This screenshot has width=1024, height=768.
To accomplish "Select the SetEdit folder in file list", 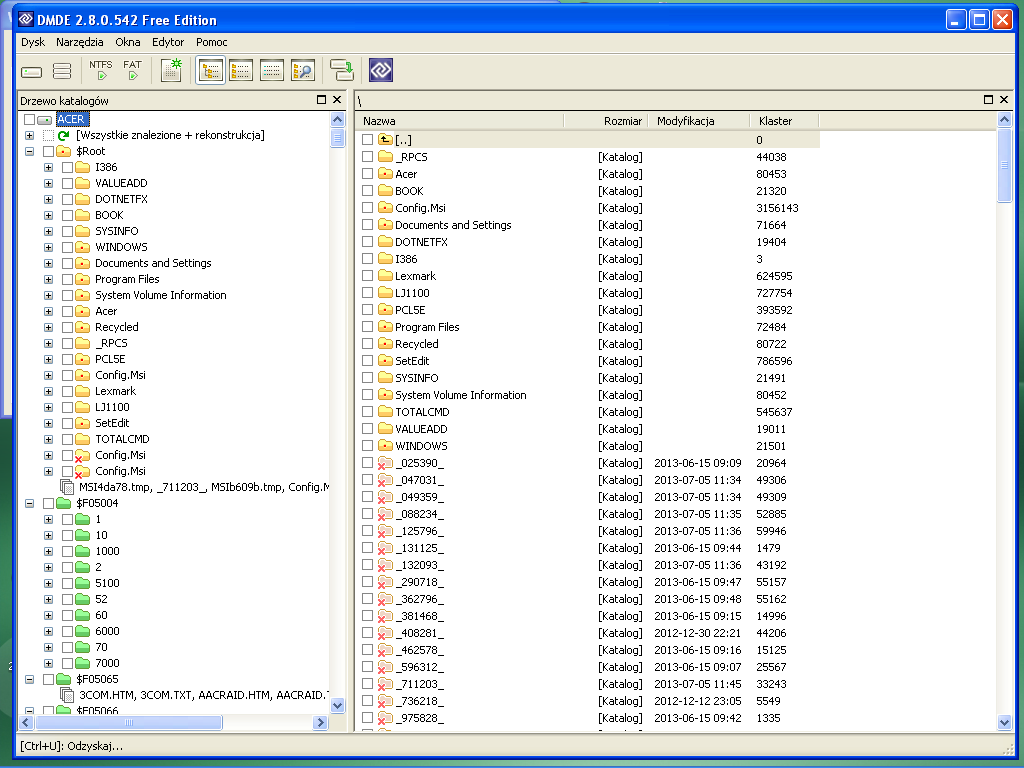I will [412, 360].
